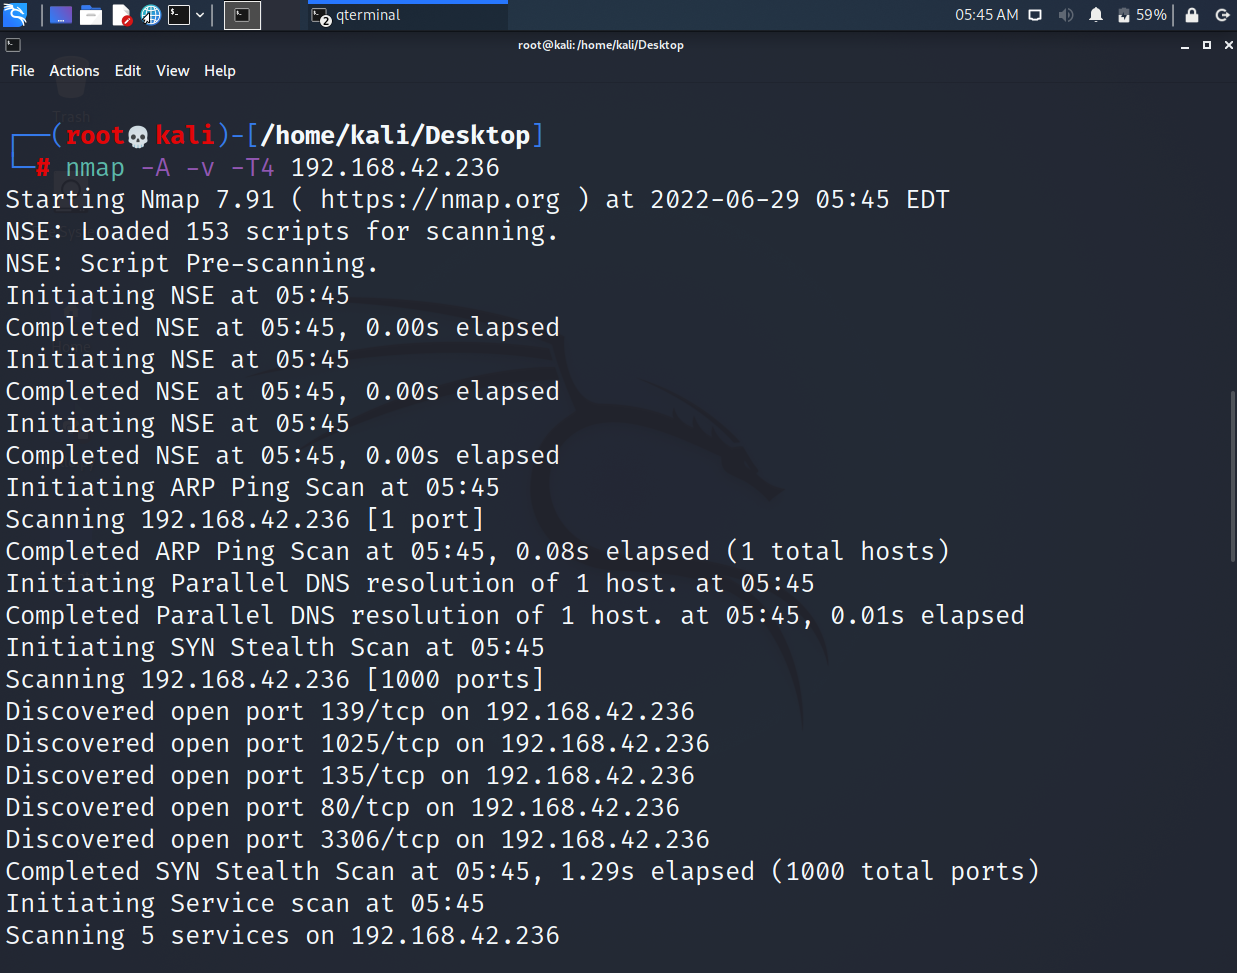
Task: Click "Discovered open port 80/tcp" line
Action: [342, 808]
